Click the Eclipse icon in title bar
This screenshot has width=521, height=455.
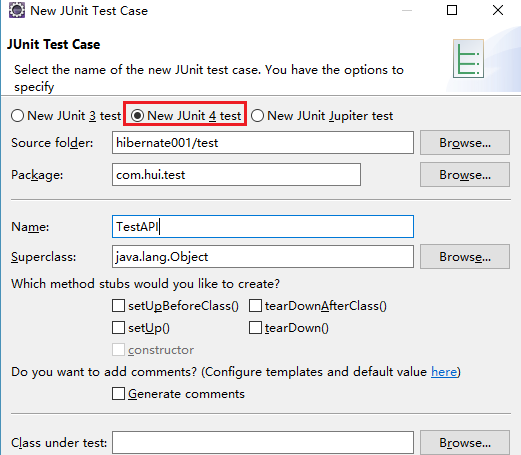pos(17,10)
